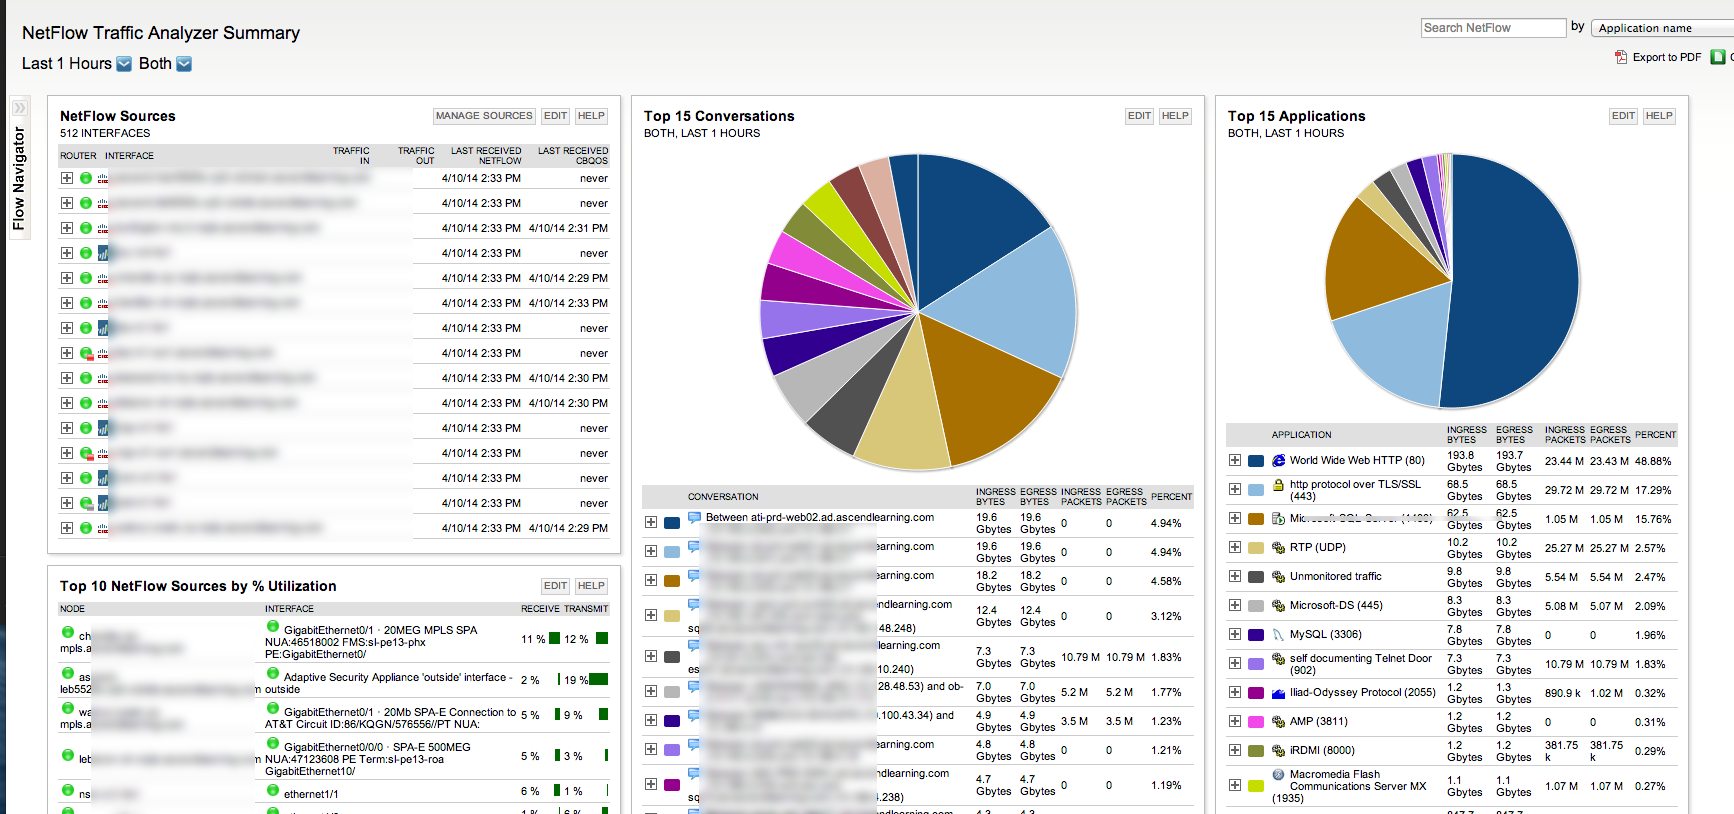Expand the Between ati-prd-web02 conversation row

coord(651,523)
